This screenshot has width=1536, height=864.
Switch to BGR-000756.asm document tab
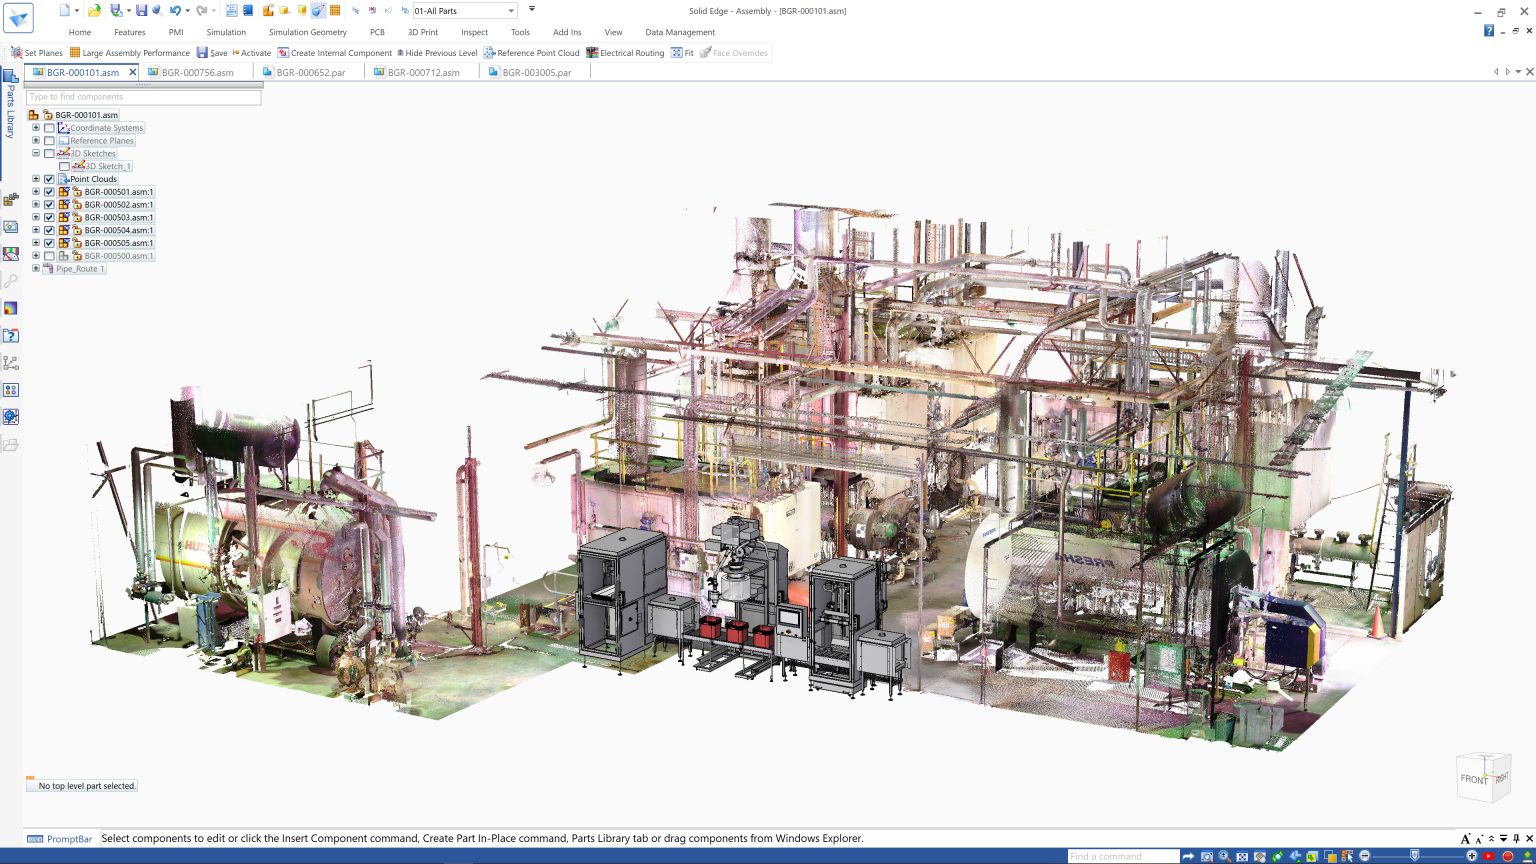(197, 72)
